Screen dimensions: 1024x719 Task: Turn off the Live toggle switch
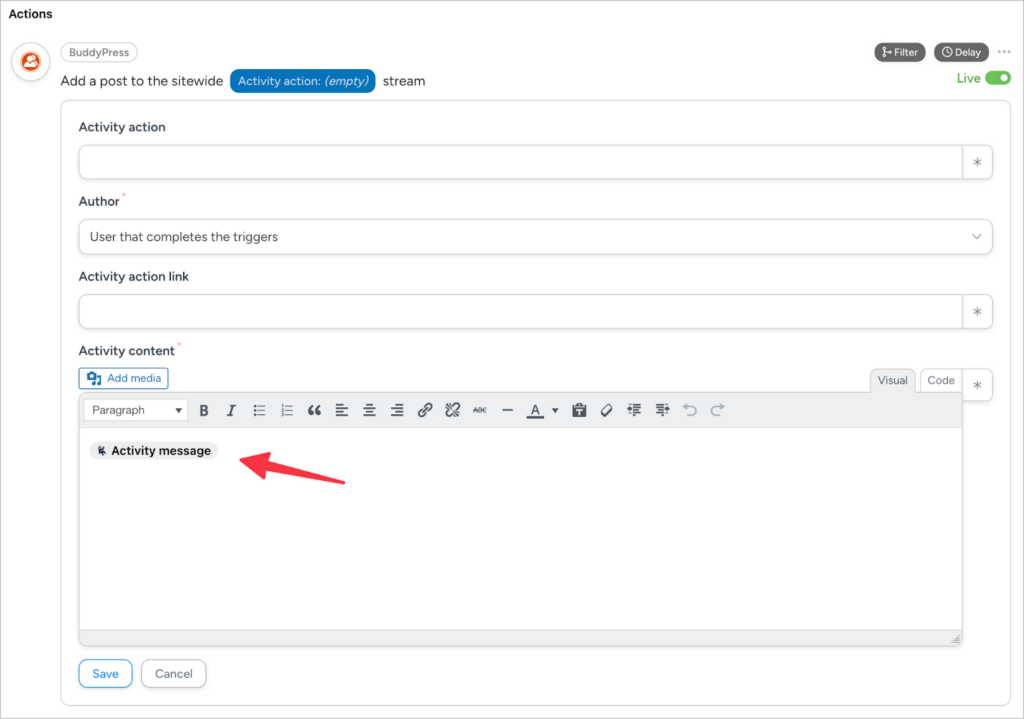997,78
